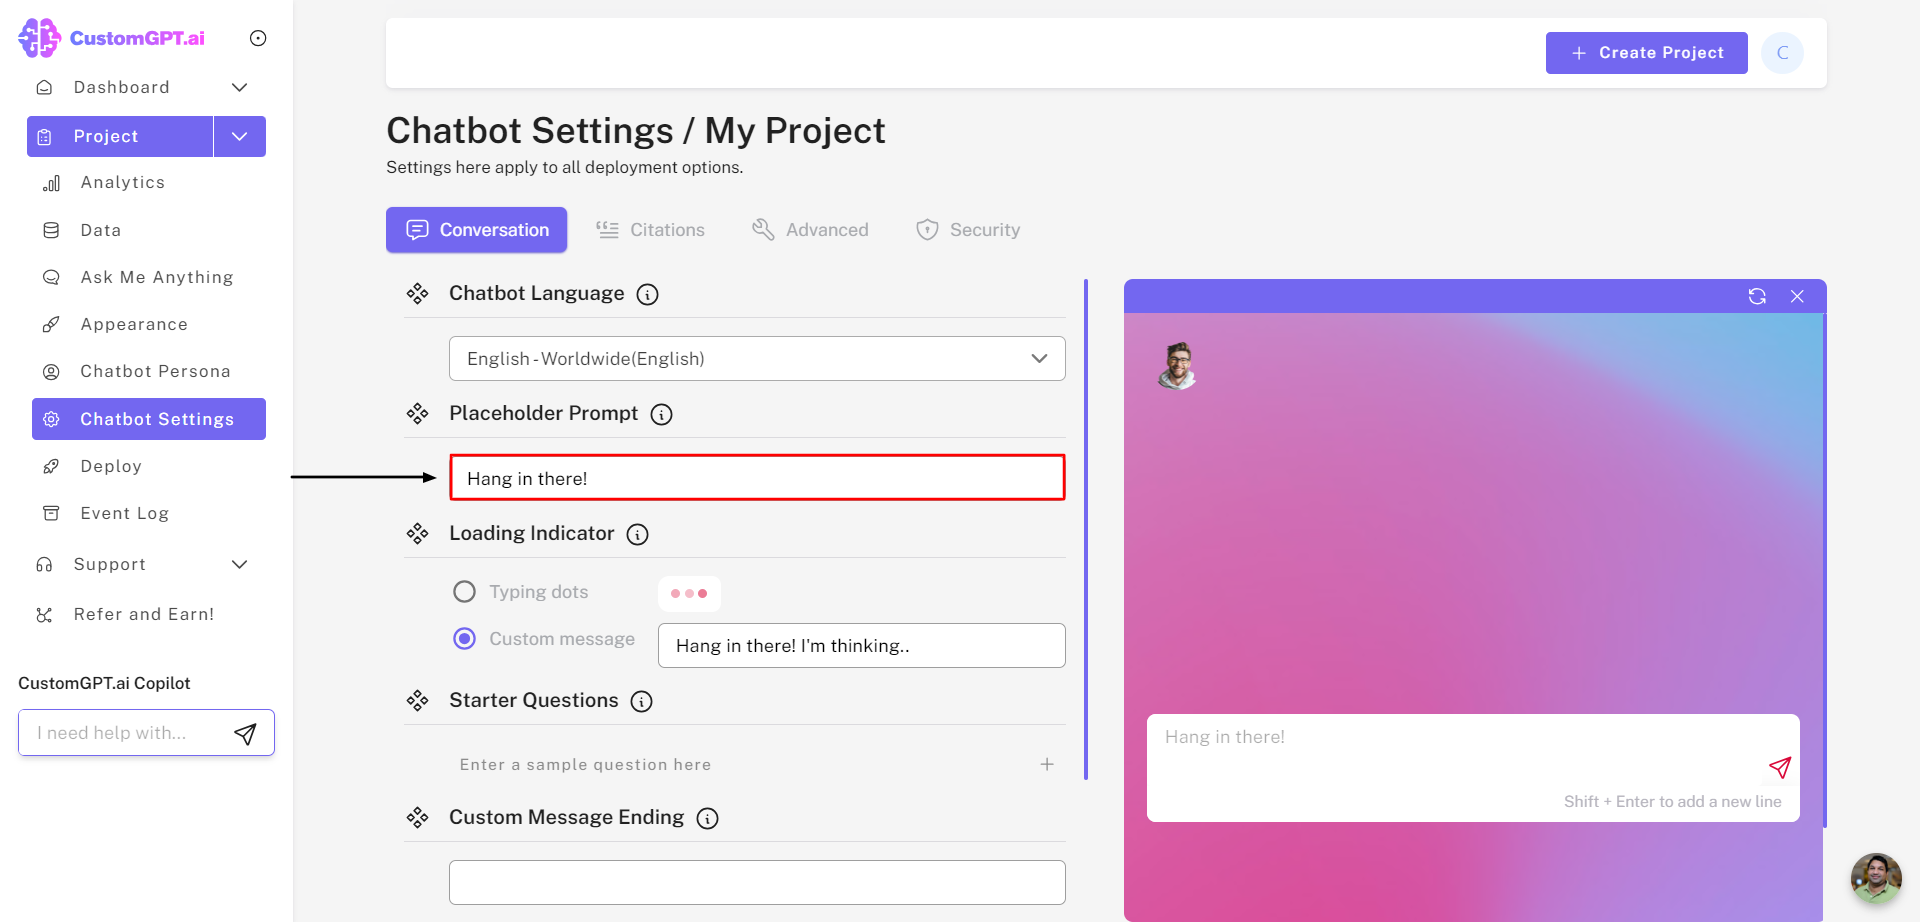This screenshot has height=922, width=1920.
Task: Expand the Dashboard chevron
Action: point(240,87)
